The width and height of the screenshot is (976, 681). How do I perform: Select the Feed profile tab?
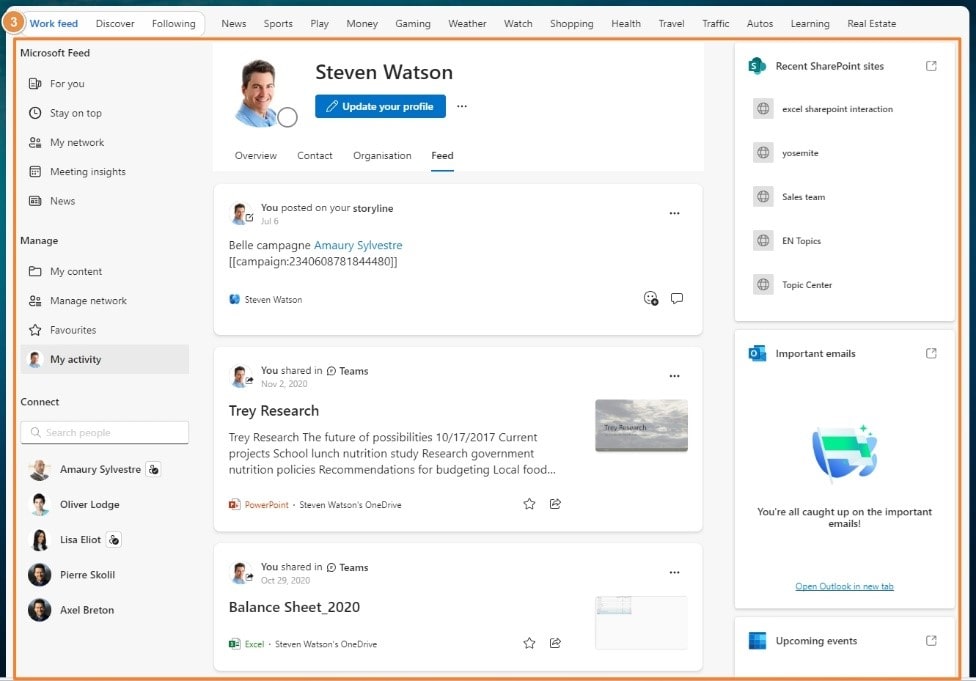point(442,156)
